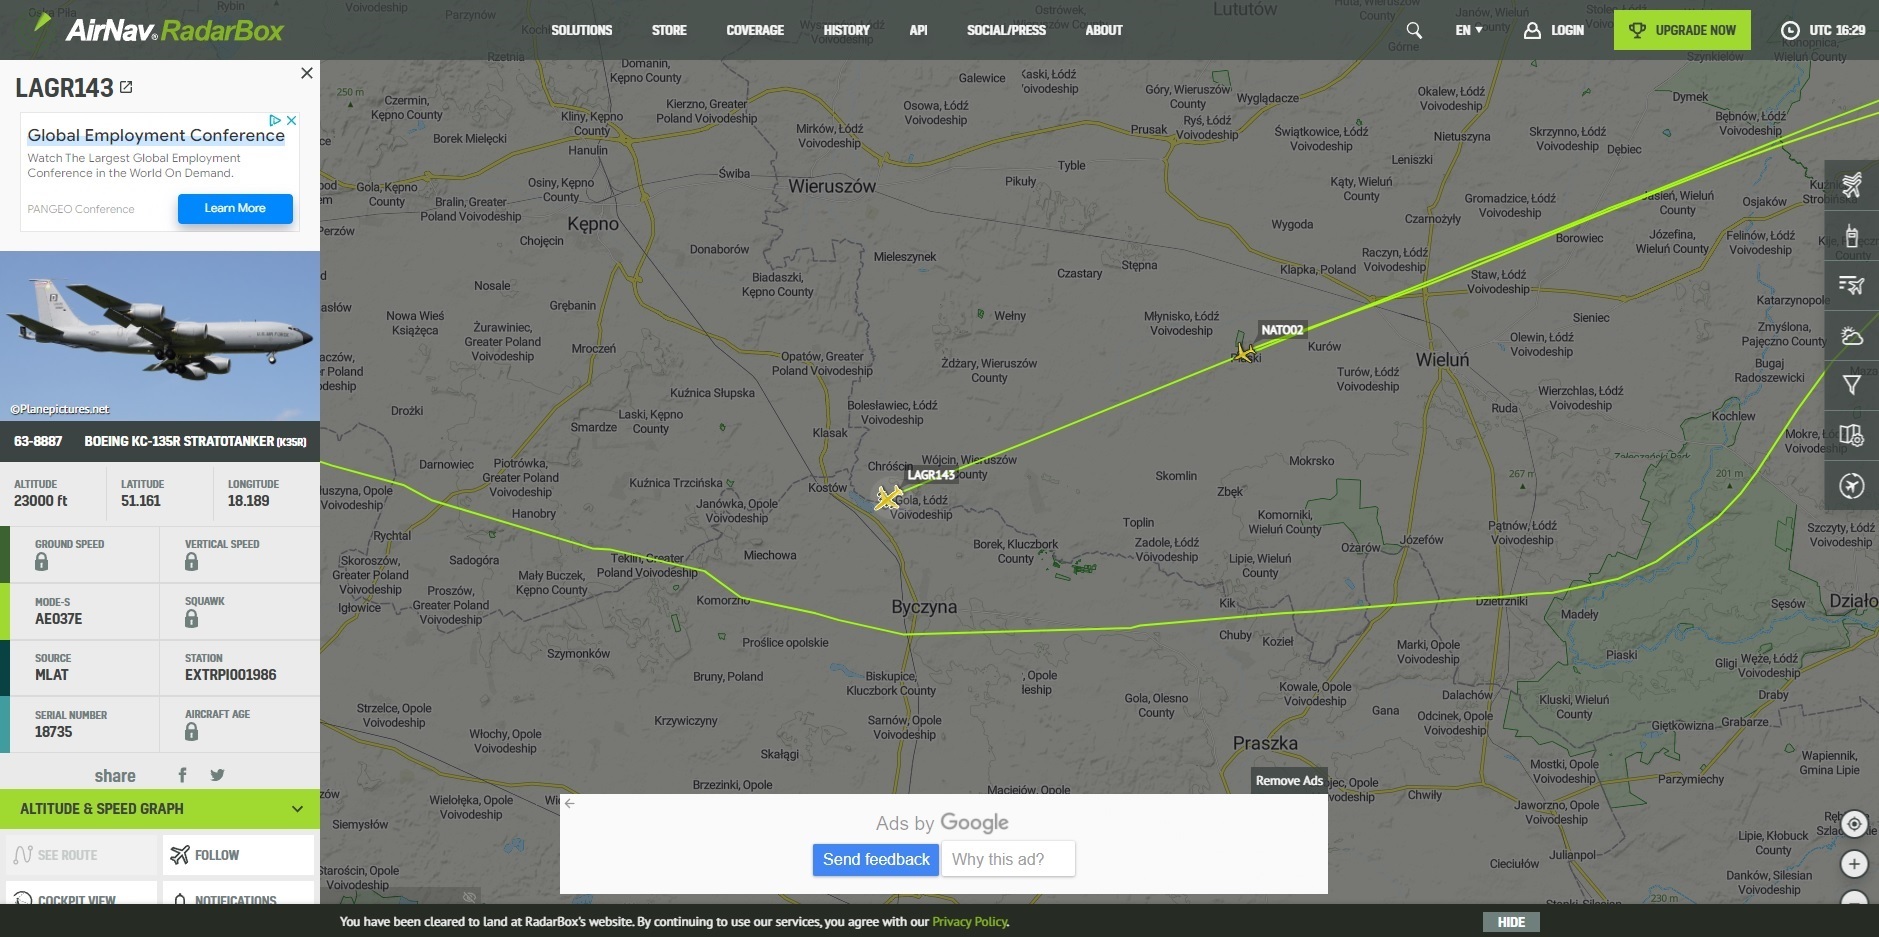Open the map settings icon in sidebar
This screenshot has height=937, width=1879.
(x=1852, y=436)
